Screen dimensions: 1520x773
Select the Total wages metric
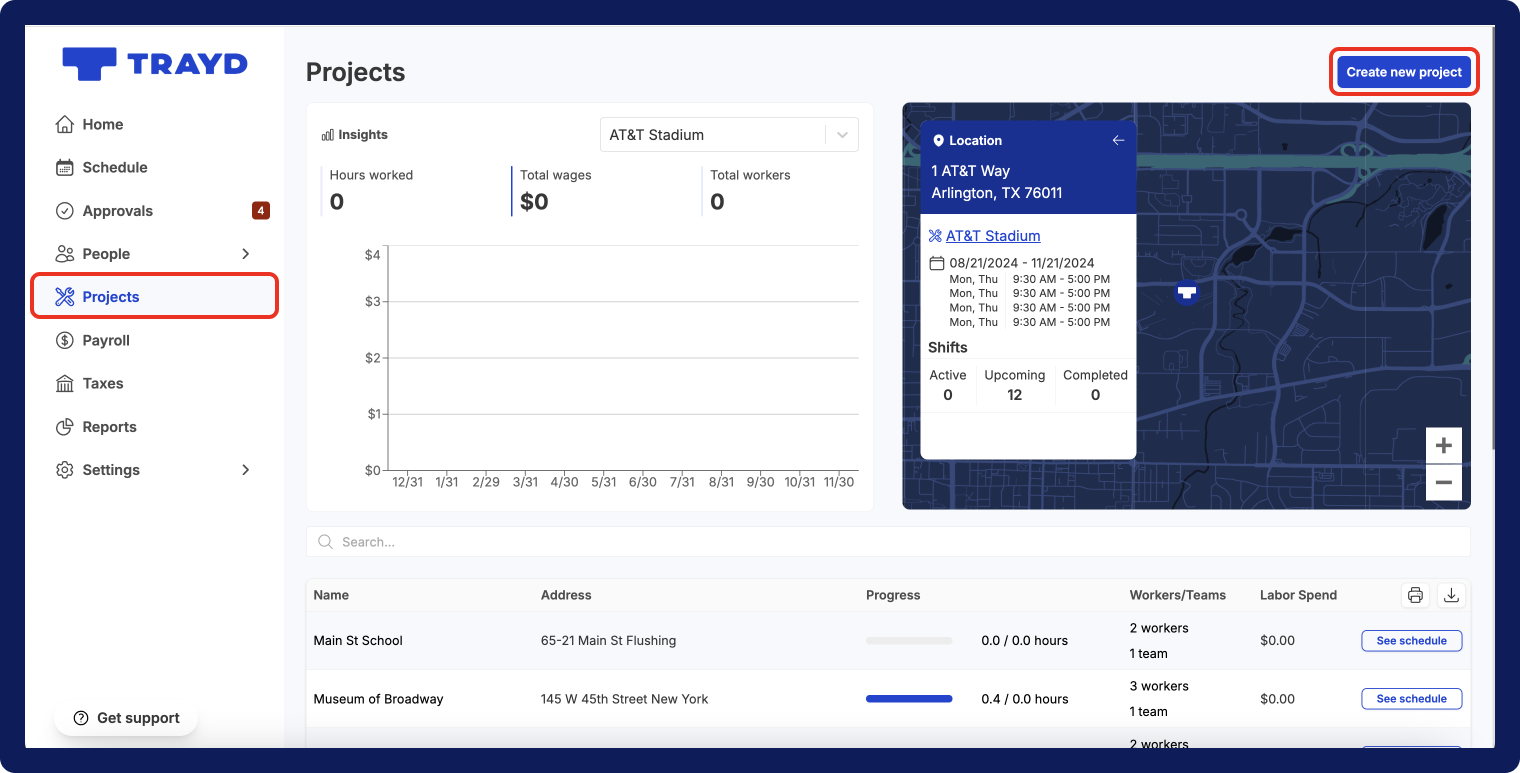556,190
